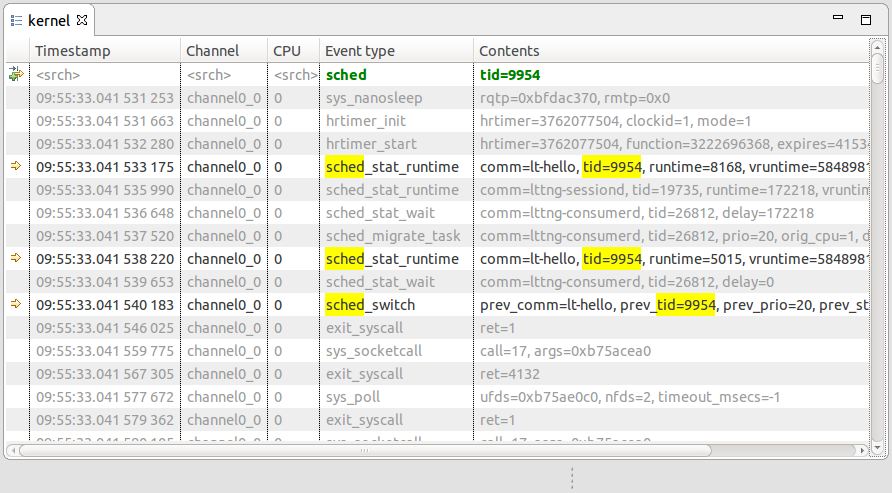Screen dimensions: 892x493
Task: Click the Event type column header
Action: click(x=396, y=51)
